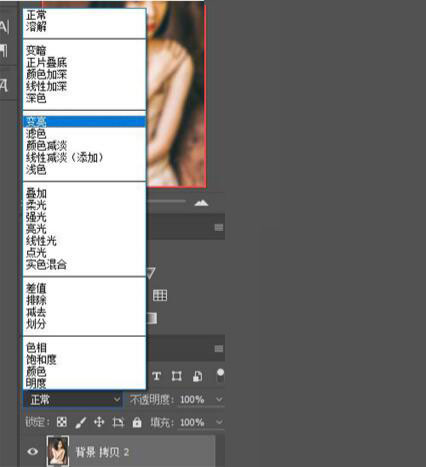
Task: Filter layers by type T icon
Action: click(x=156, y=376)
